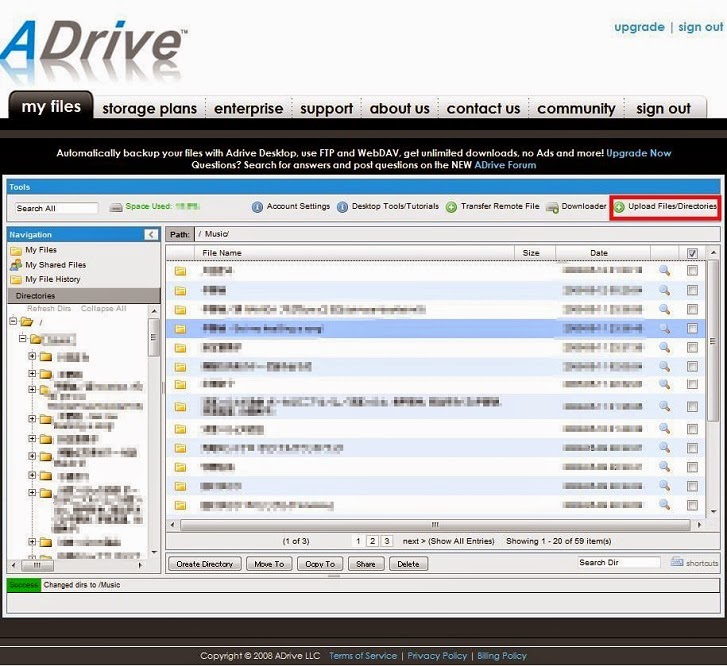The height and width of the screenshot is (666, 727).
Task: Check the checkbox of the sixth file row
Action: pos(692,366)
